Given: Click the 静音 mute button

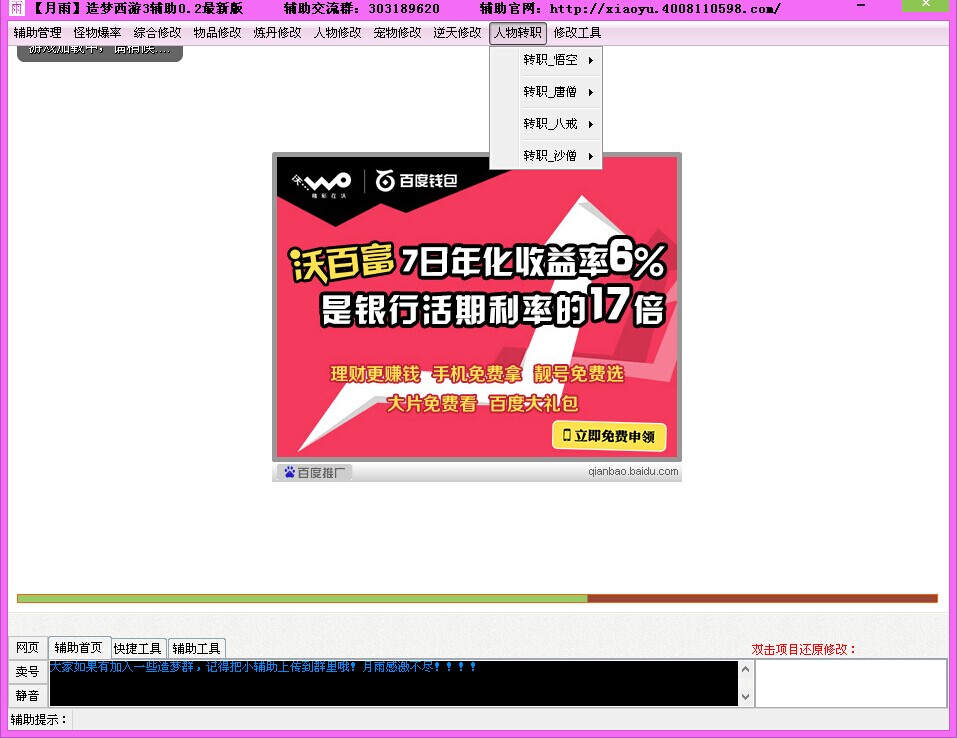Looking at the screenshot, I should (x=27, y=695).
